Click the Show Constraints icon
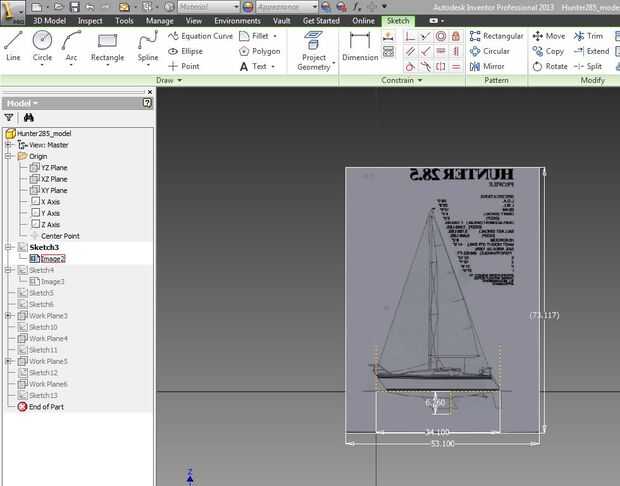This screenshot has height=486, width=620. click(388, 51)
